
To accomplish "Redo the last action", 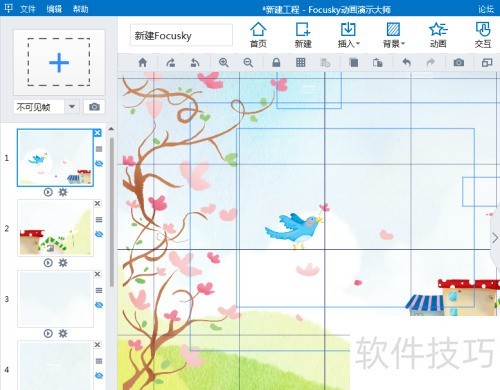I will click(x=431, y=62).
